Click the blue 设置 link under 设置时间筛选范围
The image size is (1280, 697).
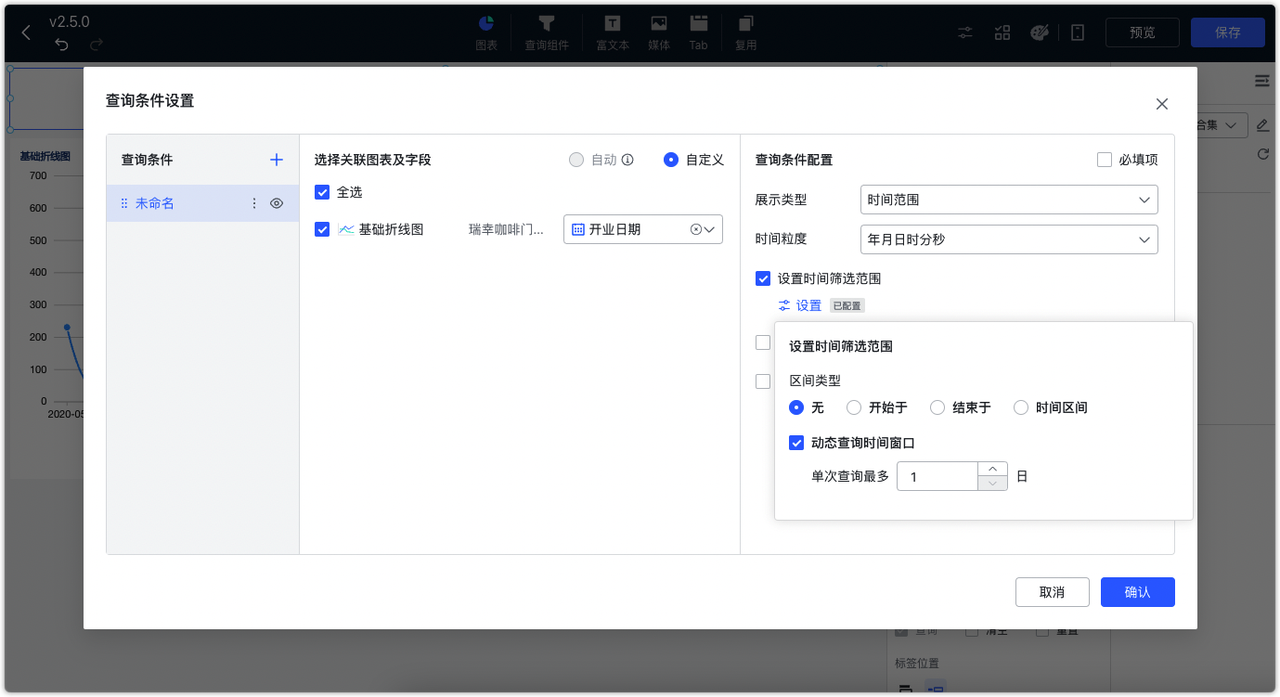(806, 305)
